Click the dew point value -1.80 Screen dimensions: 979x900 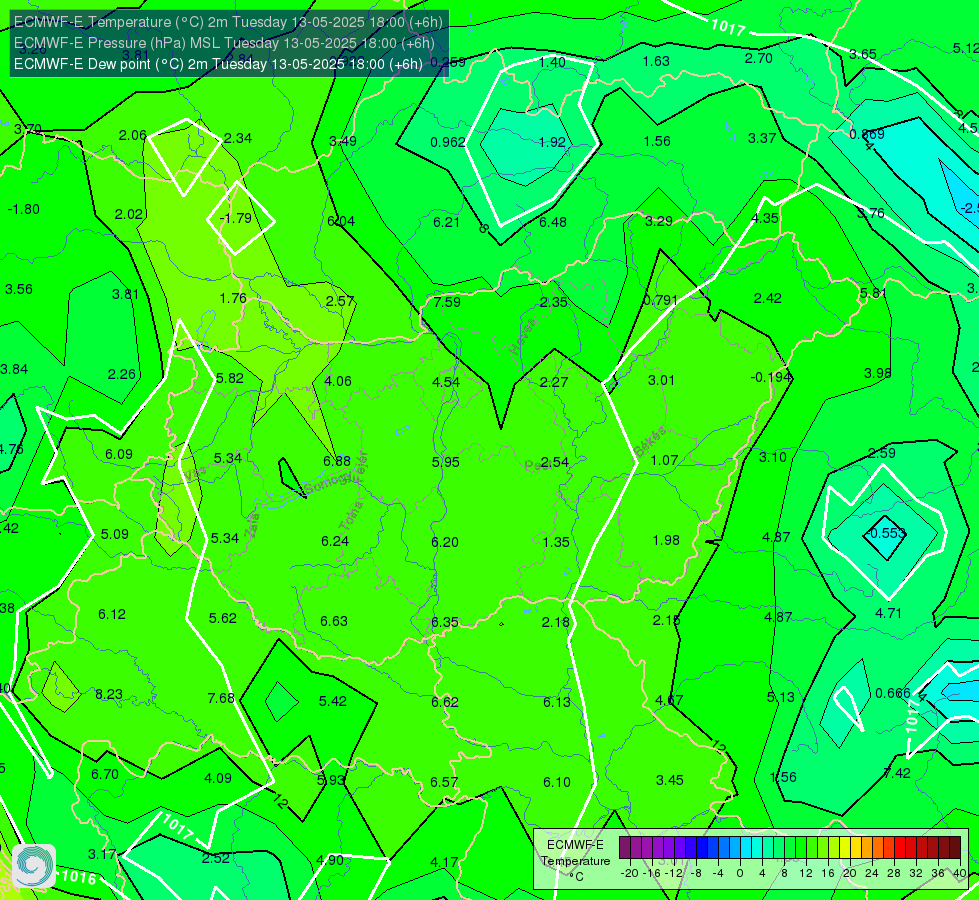pyautogui.click(x=24, y=209)
